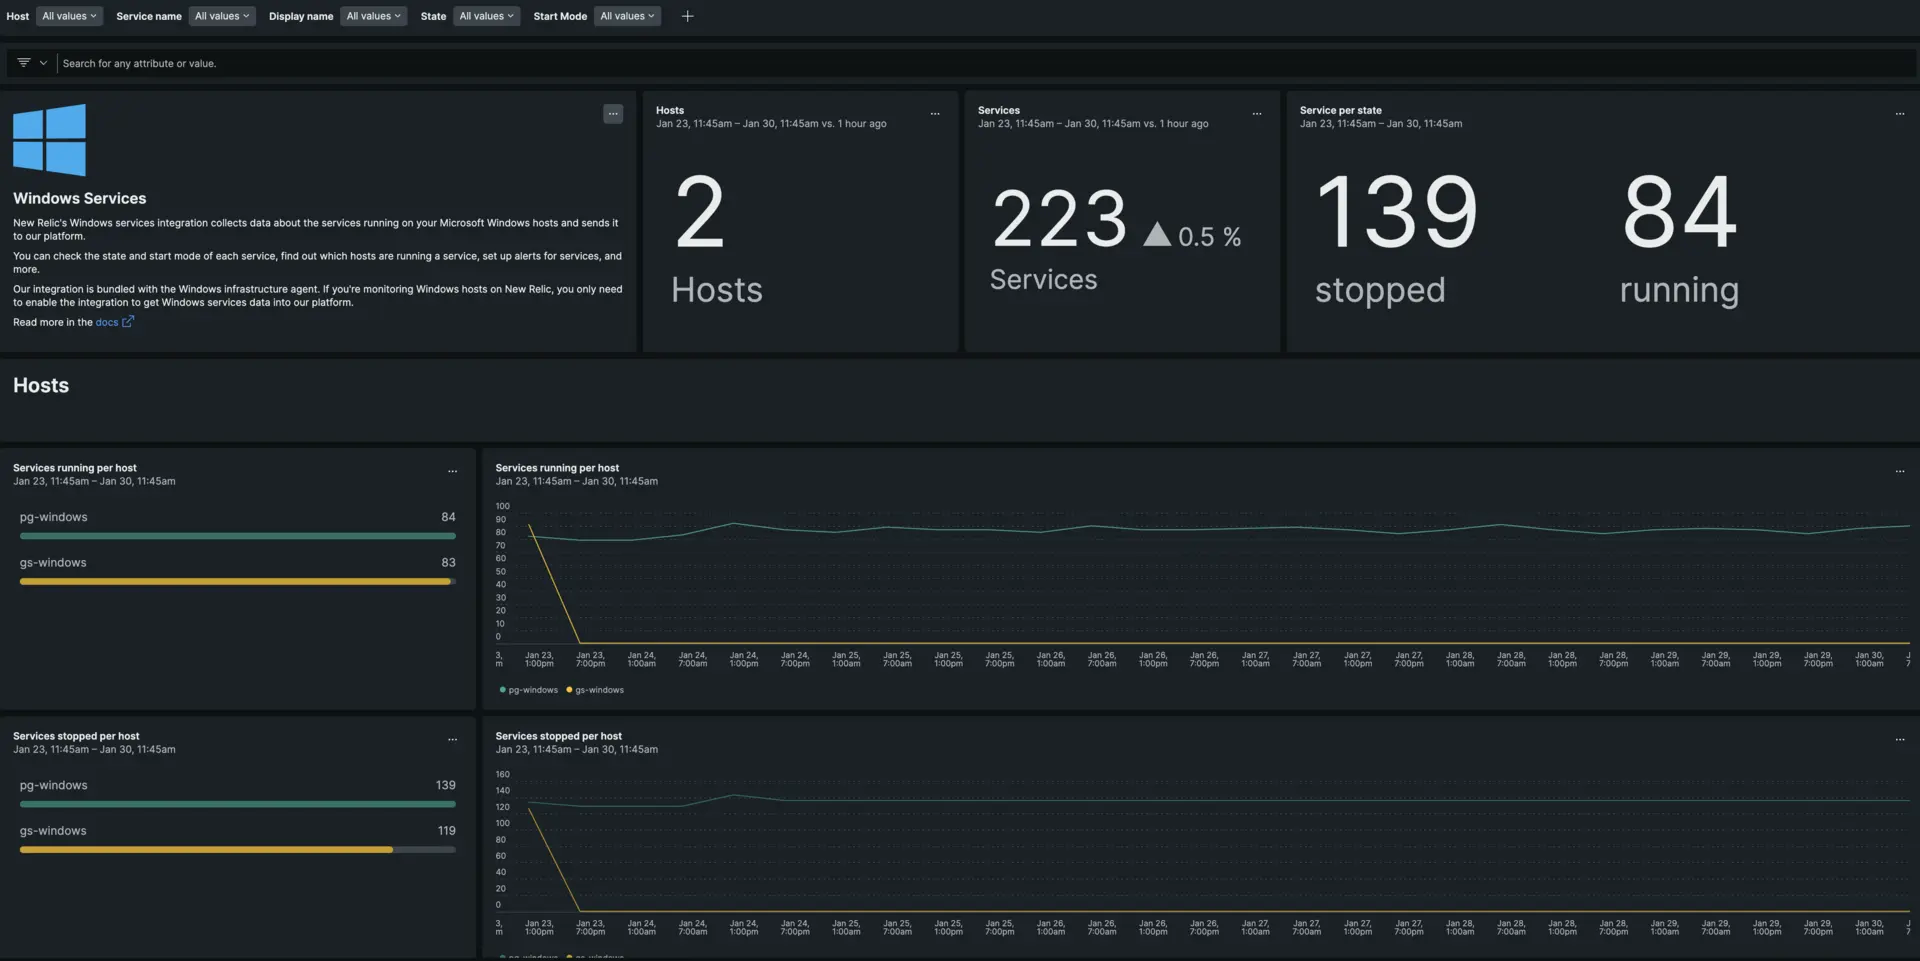
Task: Expand the Host filter dropdown
Action: tap(69, 16)
